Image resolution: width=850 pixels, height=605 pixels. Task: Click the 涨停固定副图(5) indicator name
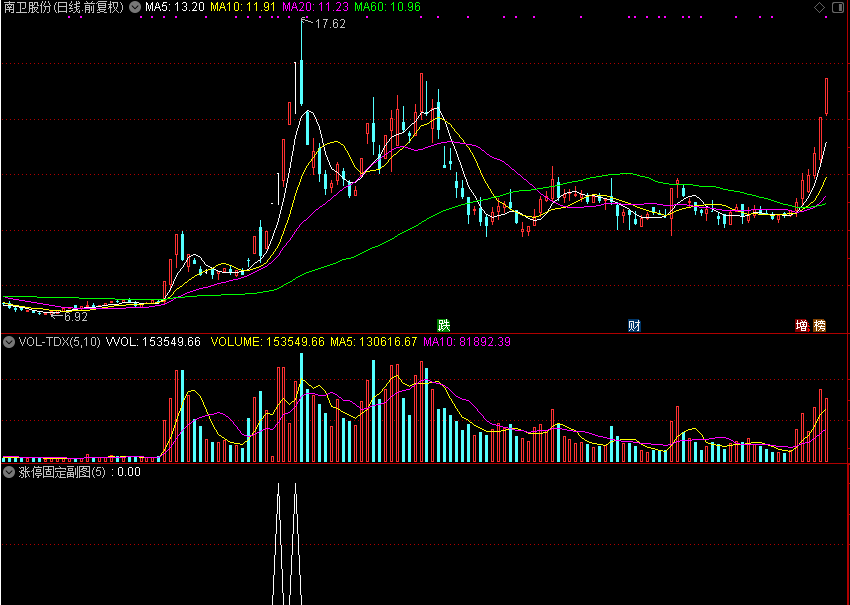click(x=62, y=472)
